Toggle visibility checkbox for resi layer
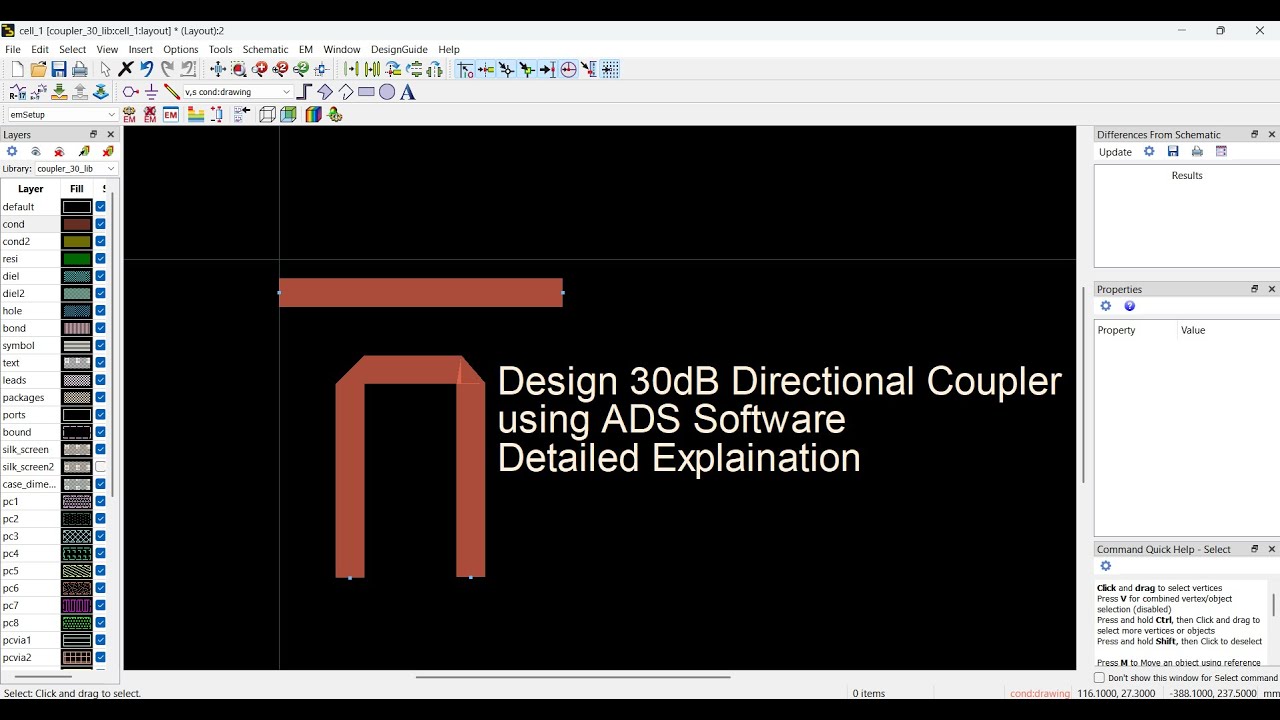The height and width of the screenshot is (720, 1280). (100, 259)
